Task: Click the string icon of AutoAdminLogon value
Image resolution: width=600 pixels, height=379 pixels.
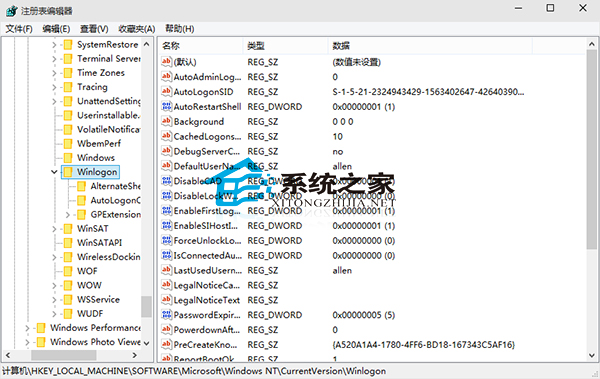Action: (166, 77)
